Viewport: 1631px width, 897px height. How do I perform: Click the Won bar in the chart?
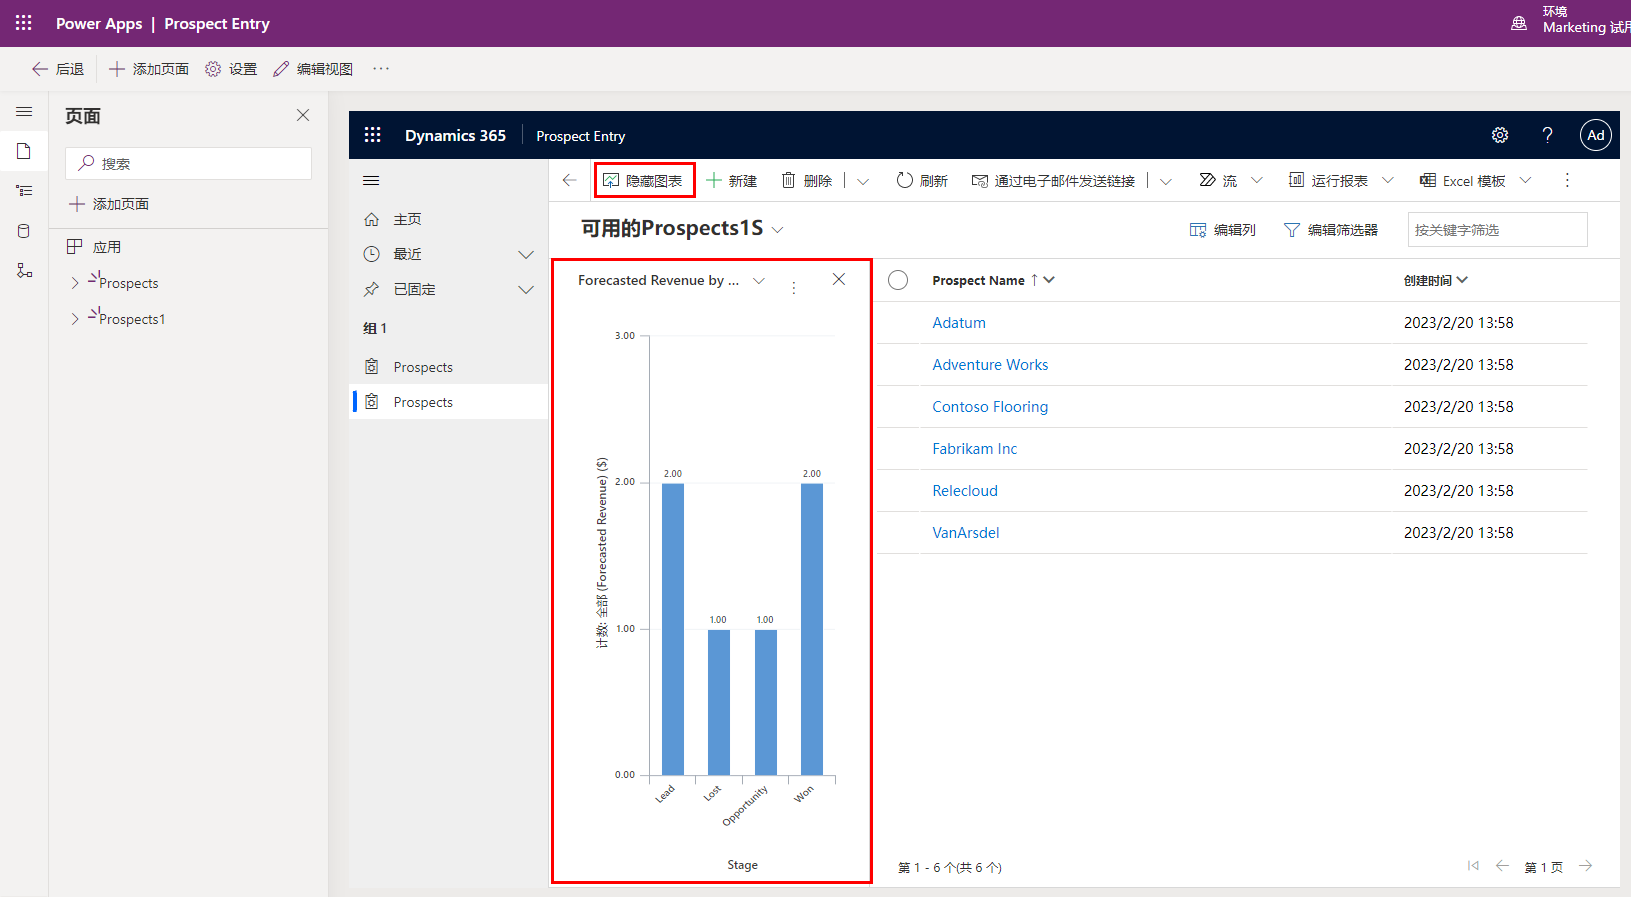[812, 629]
